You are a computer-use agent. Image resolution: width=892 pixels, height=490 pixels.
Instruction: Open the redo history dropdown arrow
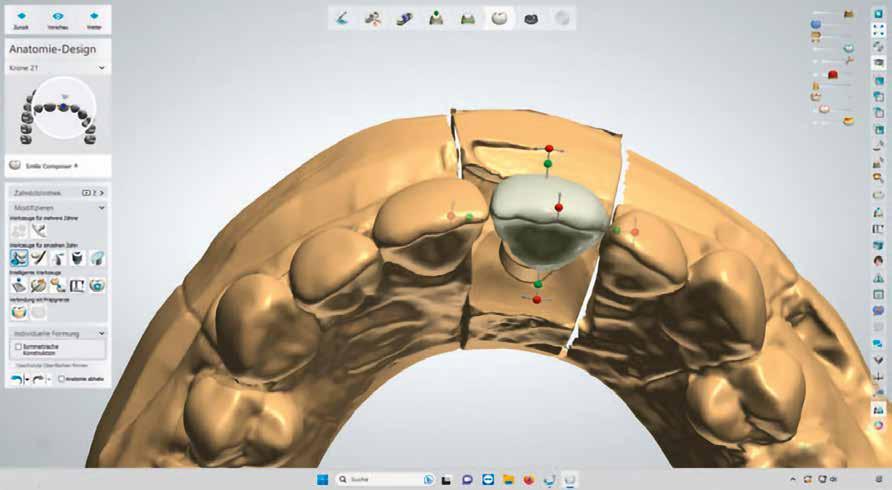[48, 379]
